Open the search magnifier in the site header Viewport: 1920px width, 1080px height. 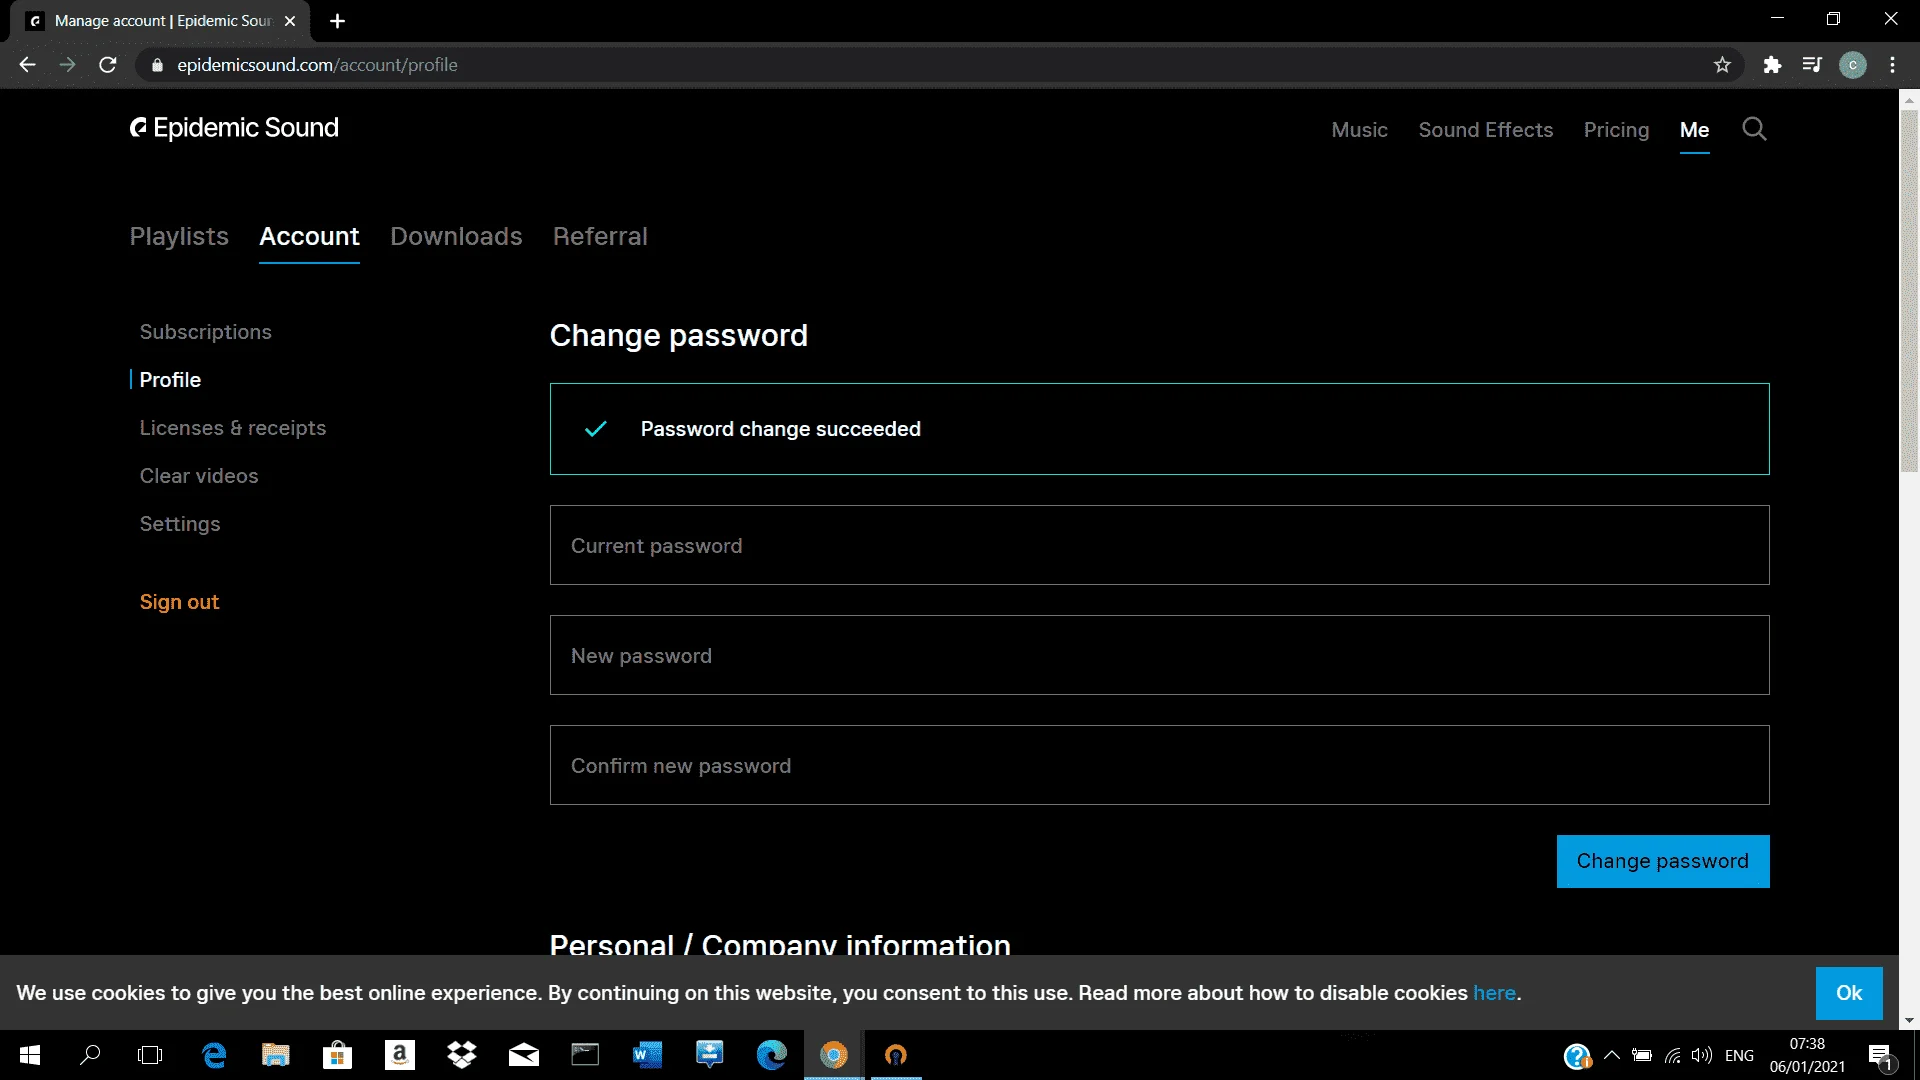click(1754, 129)
